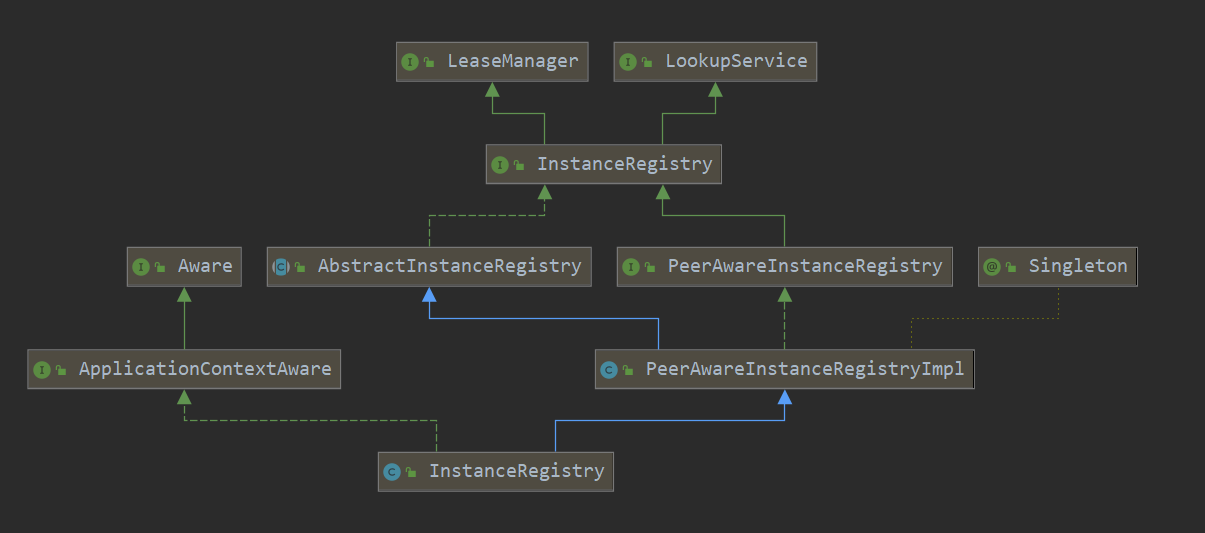Click the interface icon on LeaseManager
Image resolution: width=1205 pixels, height=533 pixels.
click(x=409, y=62)
